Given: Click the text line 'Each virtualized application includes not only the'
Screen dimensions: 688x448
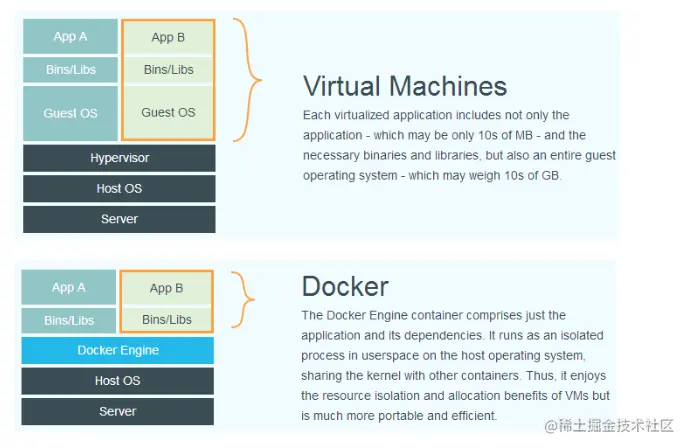Looking at the screenshot, I should (x=436, y=115).
